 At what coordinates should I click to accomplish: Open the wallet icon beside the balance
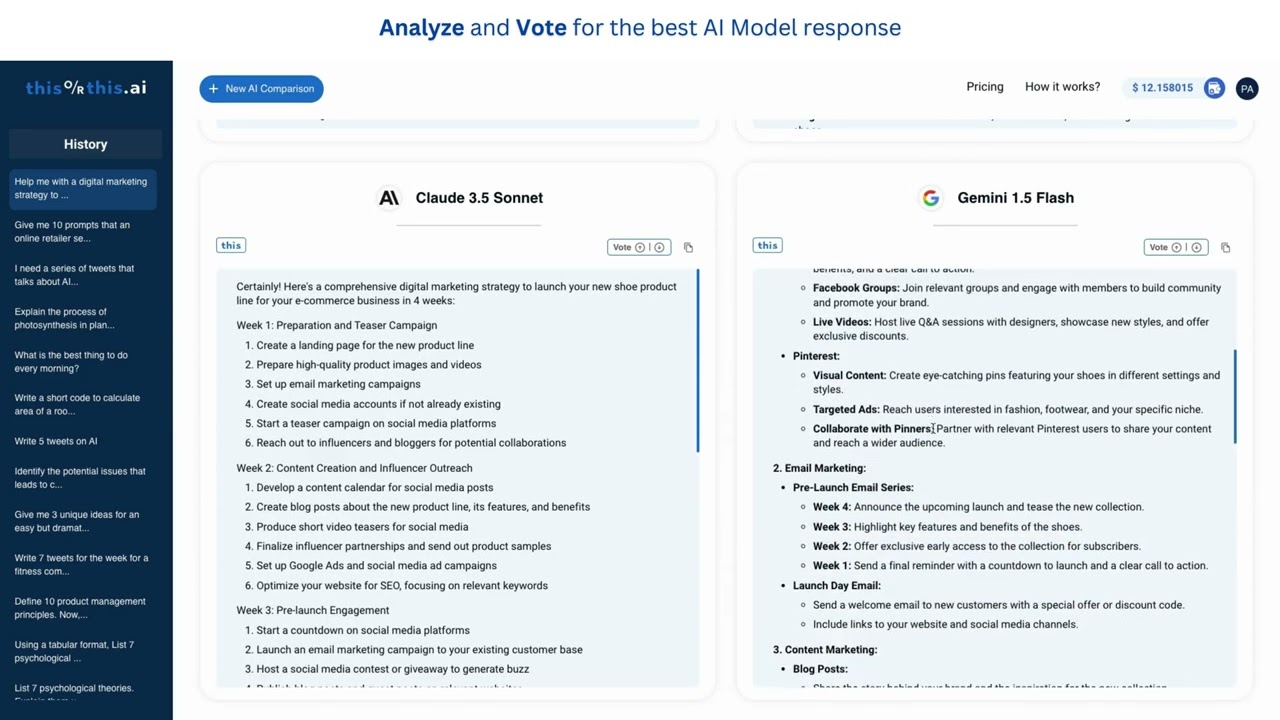coord(1213,88)
